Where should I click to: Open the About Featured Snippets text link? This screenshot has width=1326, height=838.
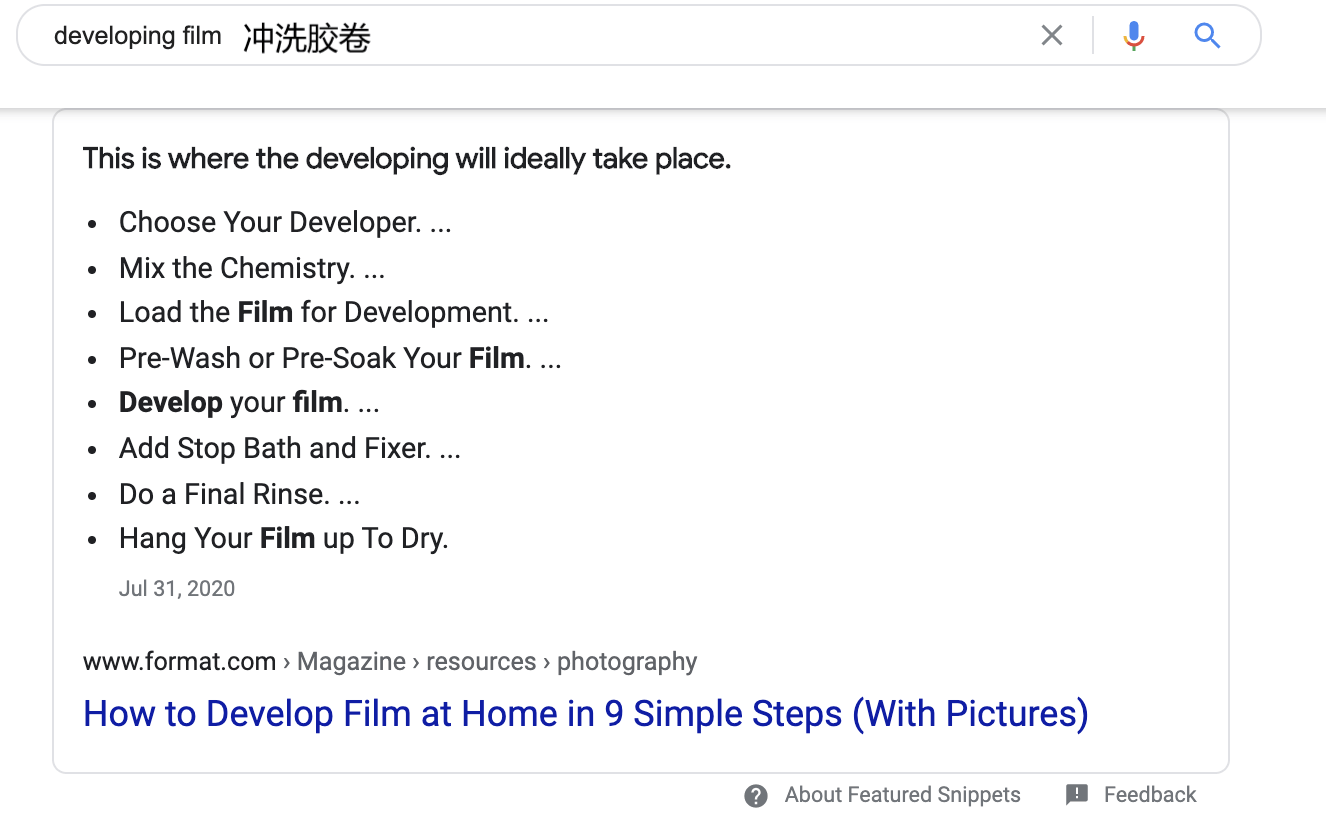[902, 795]
